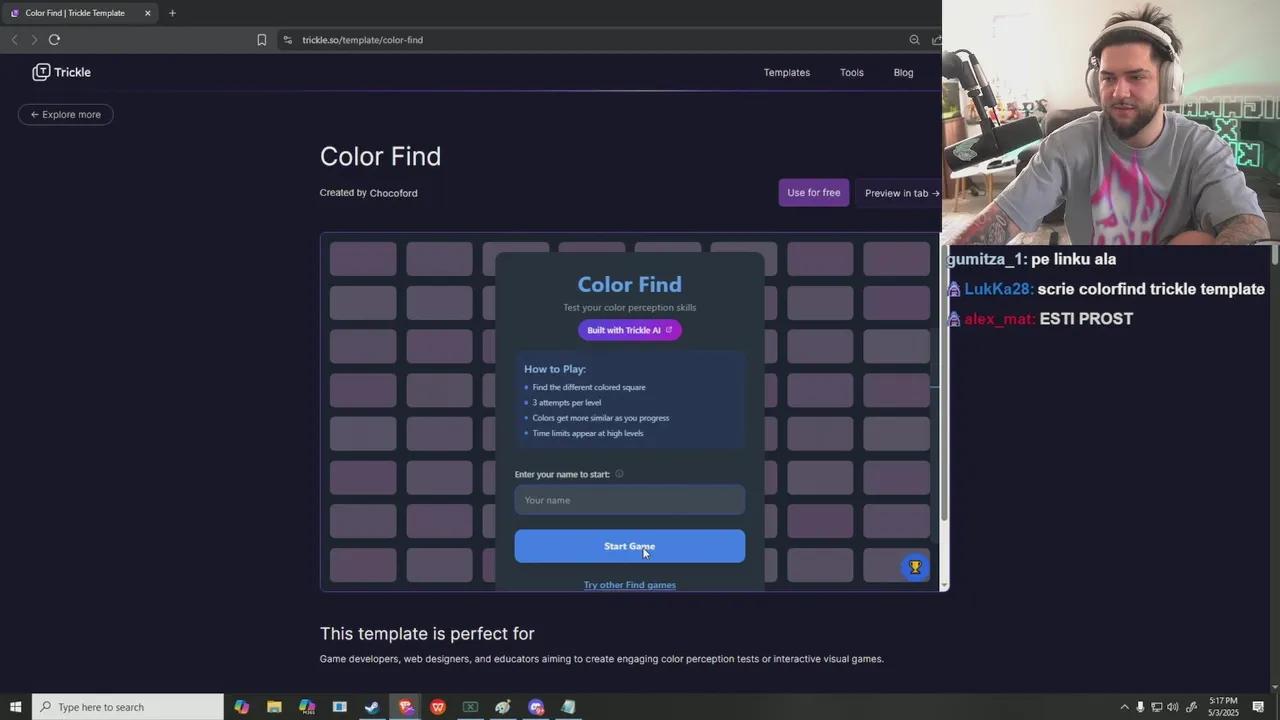Click the Start Game button
This screenshot has height=720, width=1280.
point(630,546)
